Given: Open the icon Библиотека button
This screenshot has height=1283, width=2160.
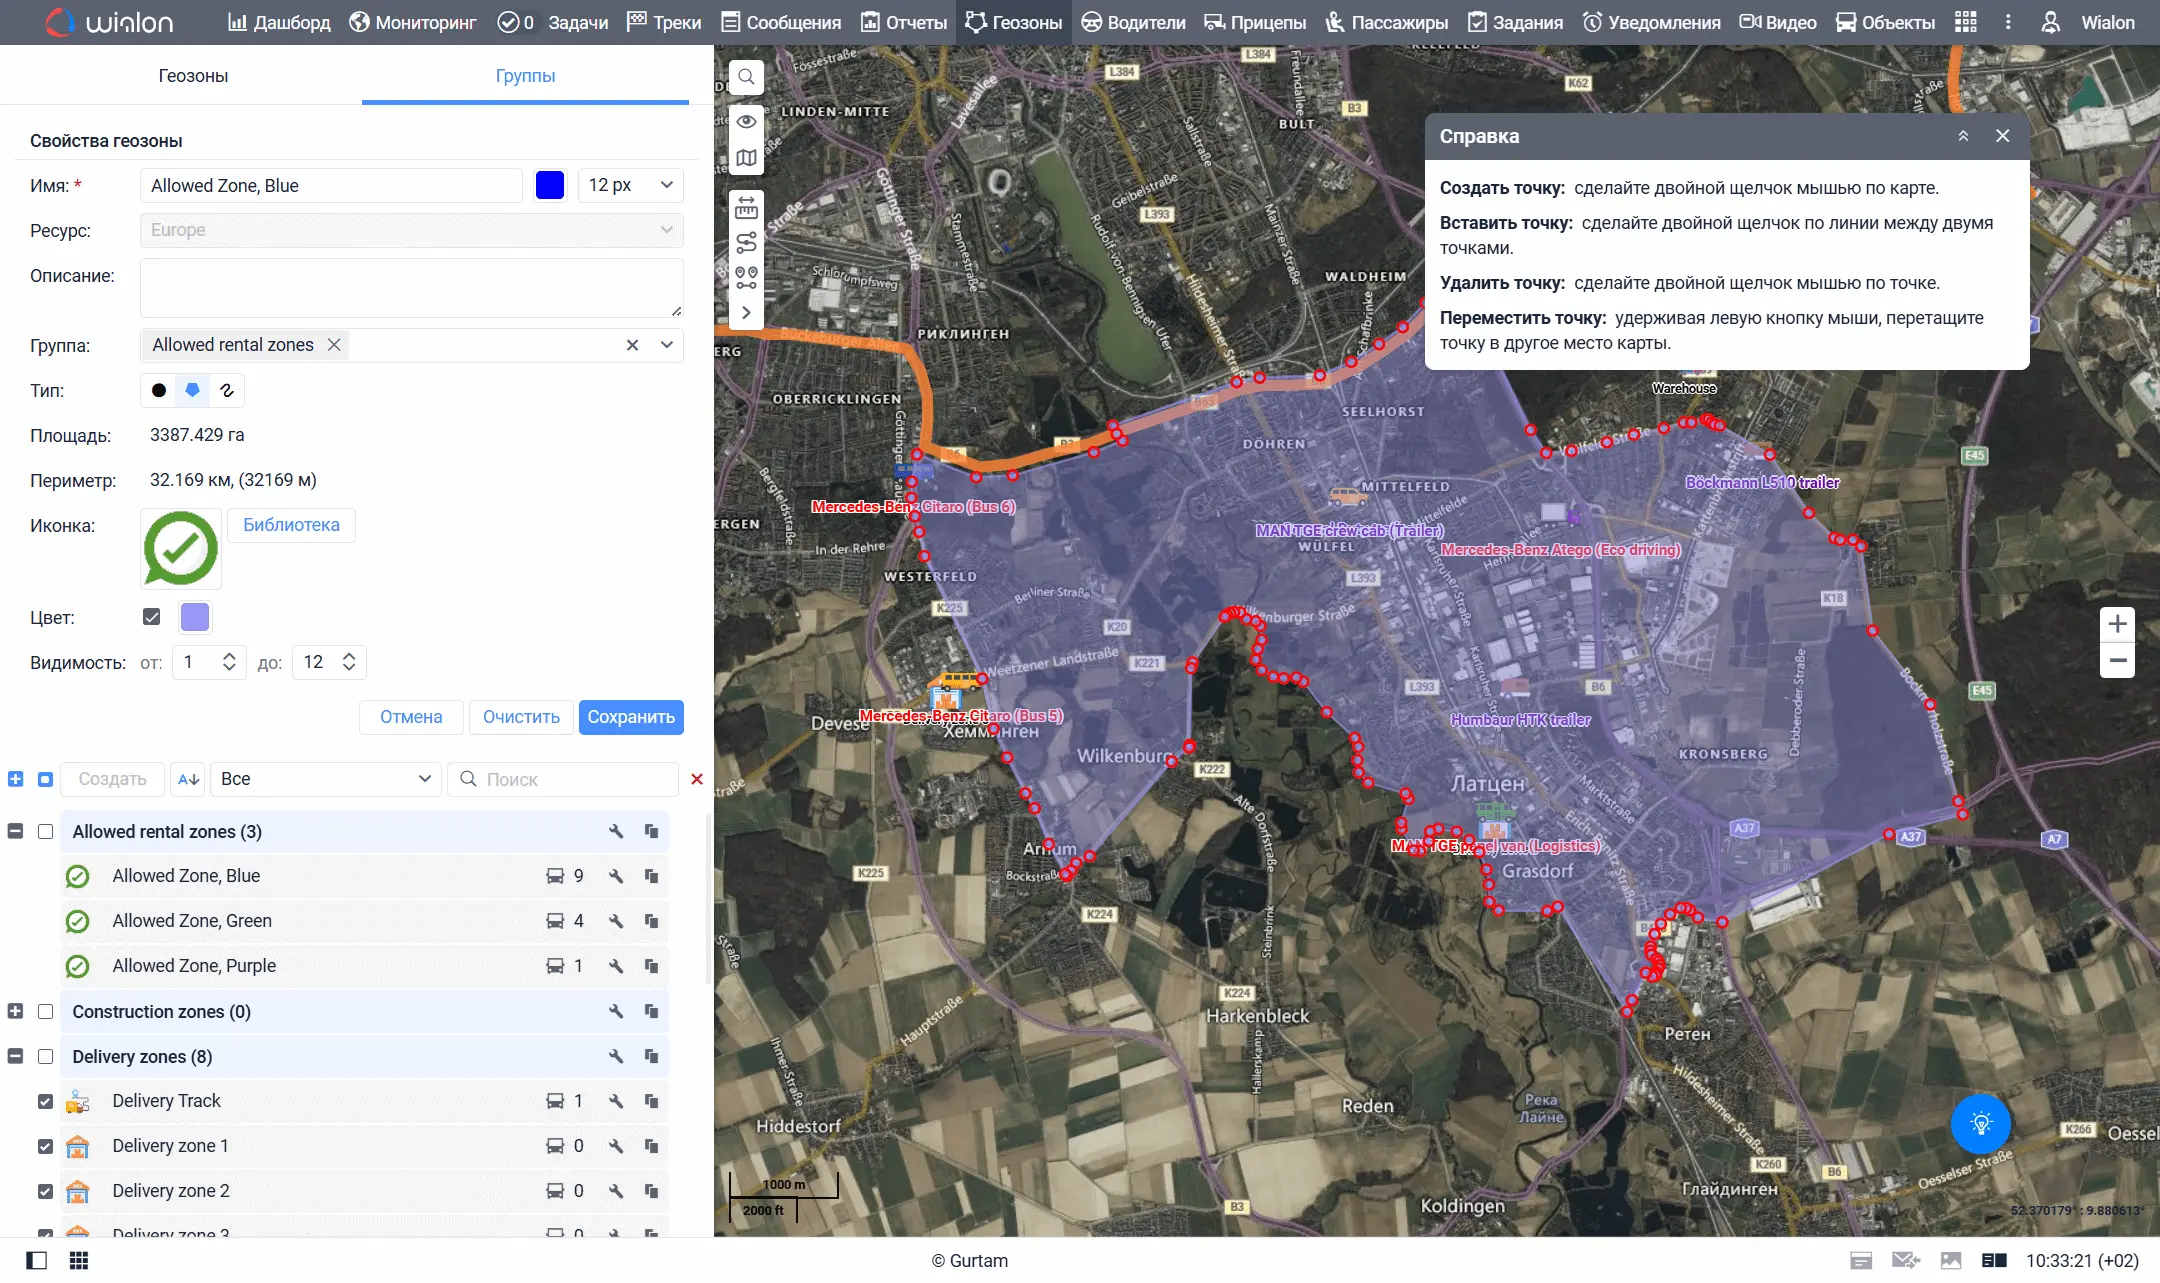Looking at the screenshot, I should click(x=291, y=525).
